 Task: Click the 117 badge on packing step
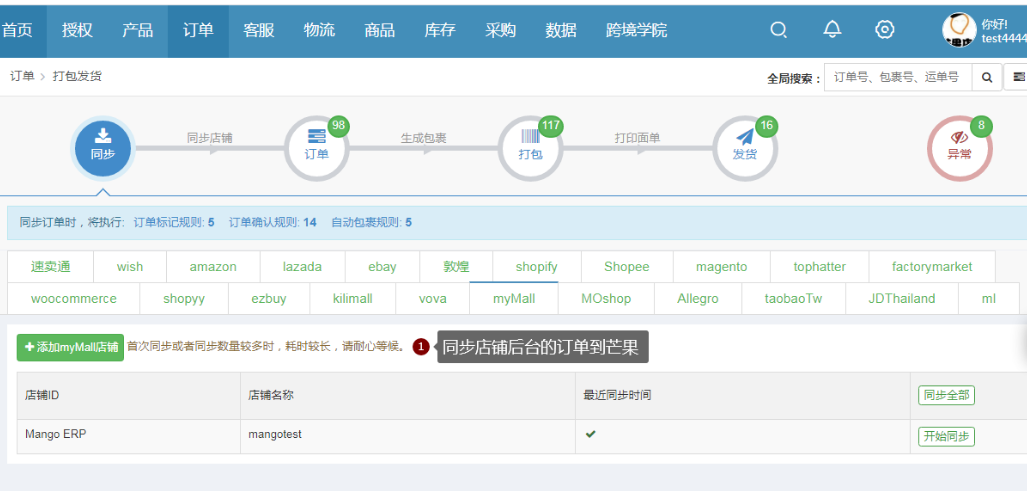(x=551, y=126)
